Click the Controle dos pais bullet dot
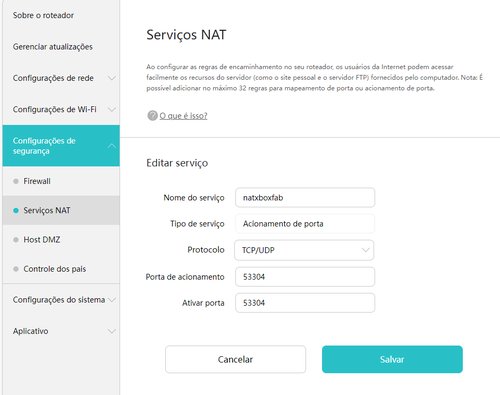This screenshot has width=500, height=395. [16, 269]
